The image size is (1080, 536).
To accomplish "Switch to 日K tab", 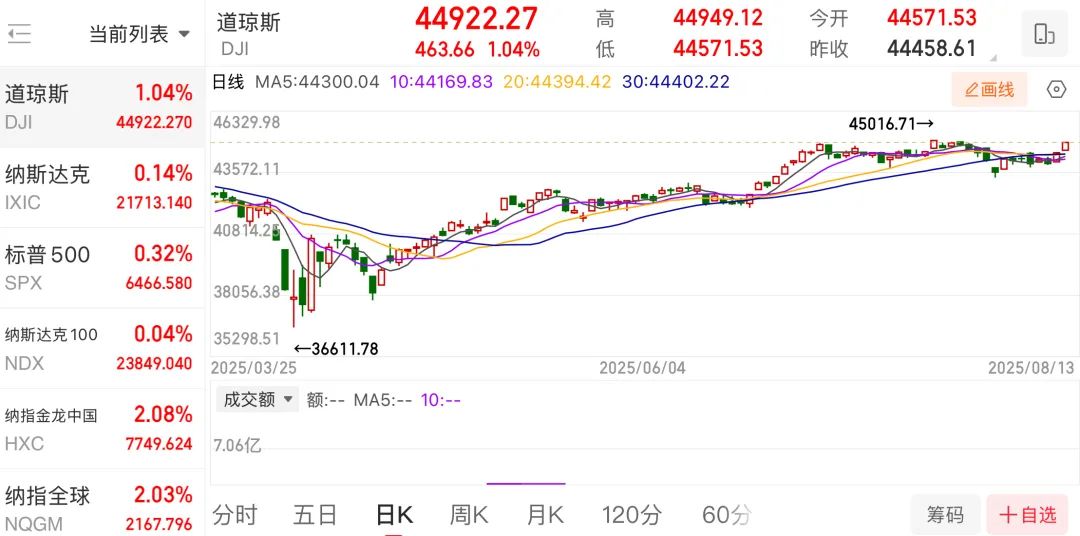I will [394, 515].
